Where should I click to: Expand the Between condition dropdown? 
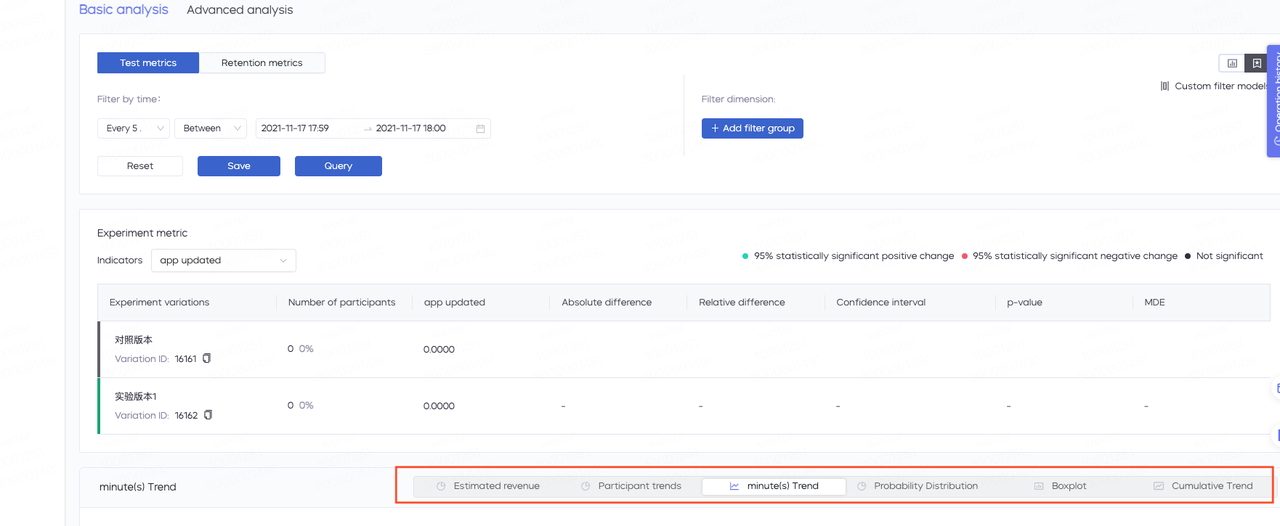click(211, 128)
